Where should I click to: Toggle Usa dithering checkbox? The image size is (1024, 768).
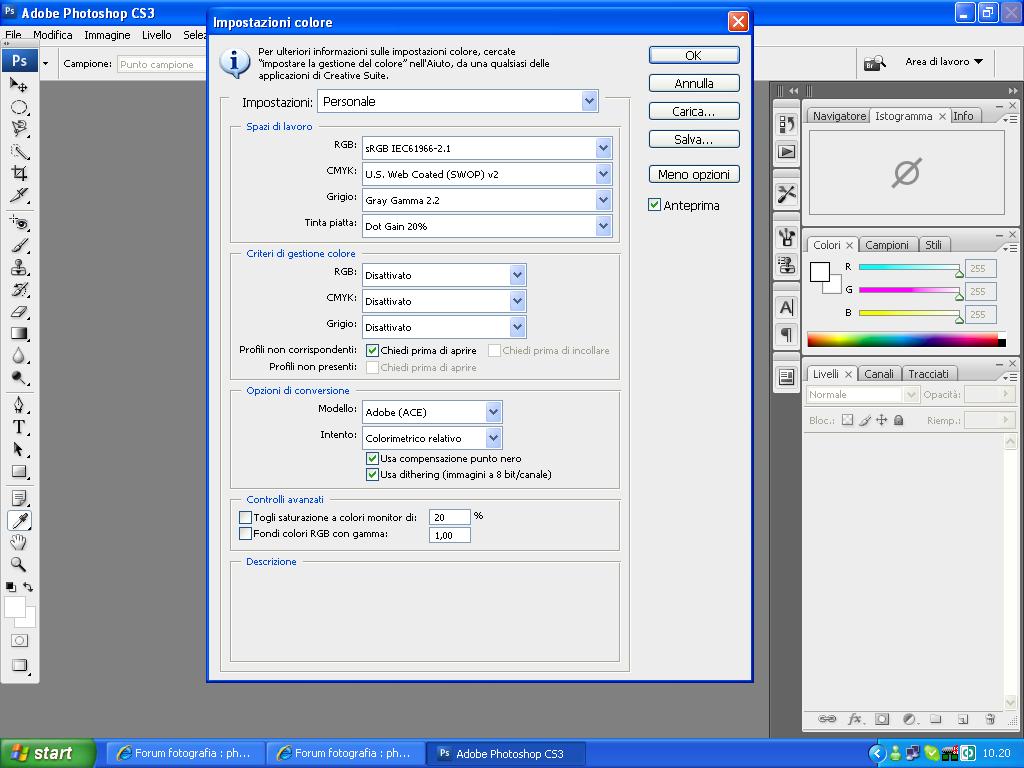[372, 475]
